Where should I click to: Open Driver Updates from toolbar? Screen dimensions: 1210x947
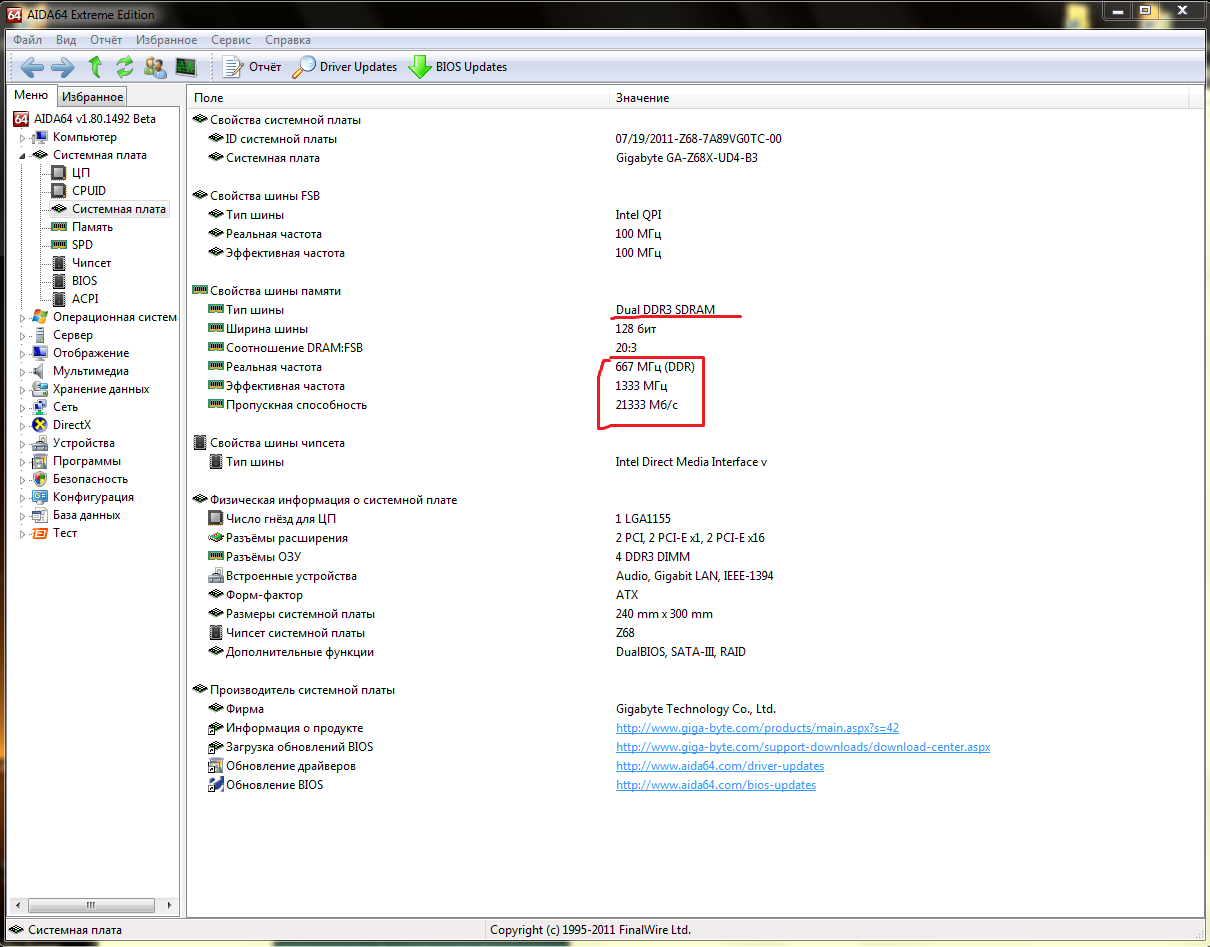click(344, 67)
